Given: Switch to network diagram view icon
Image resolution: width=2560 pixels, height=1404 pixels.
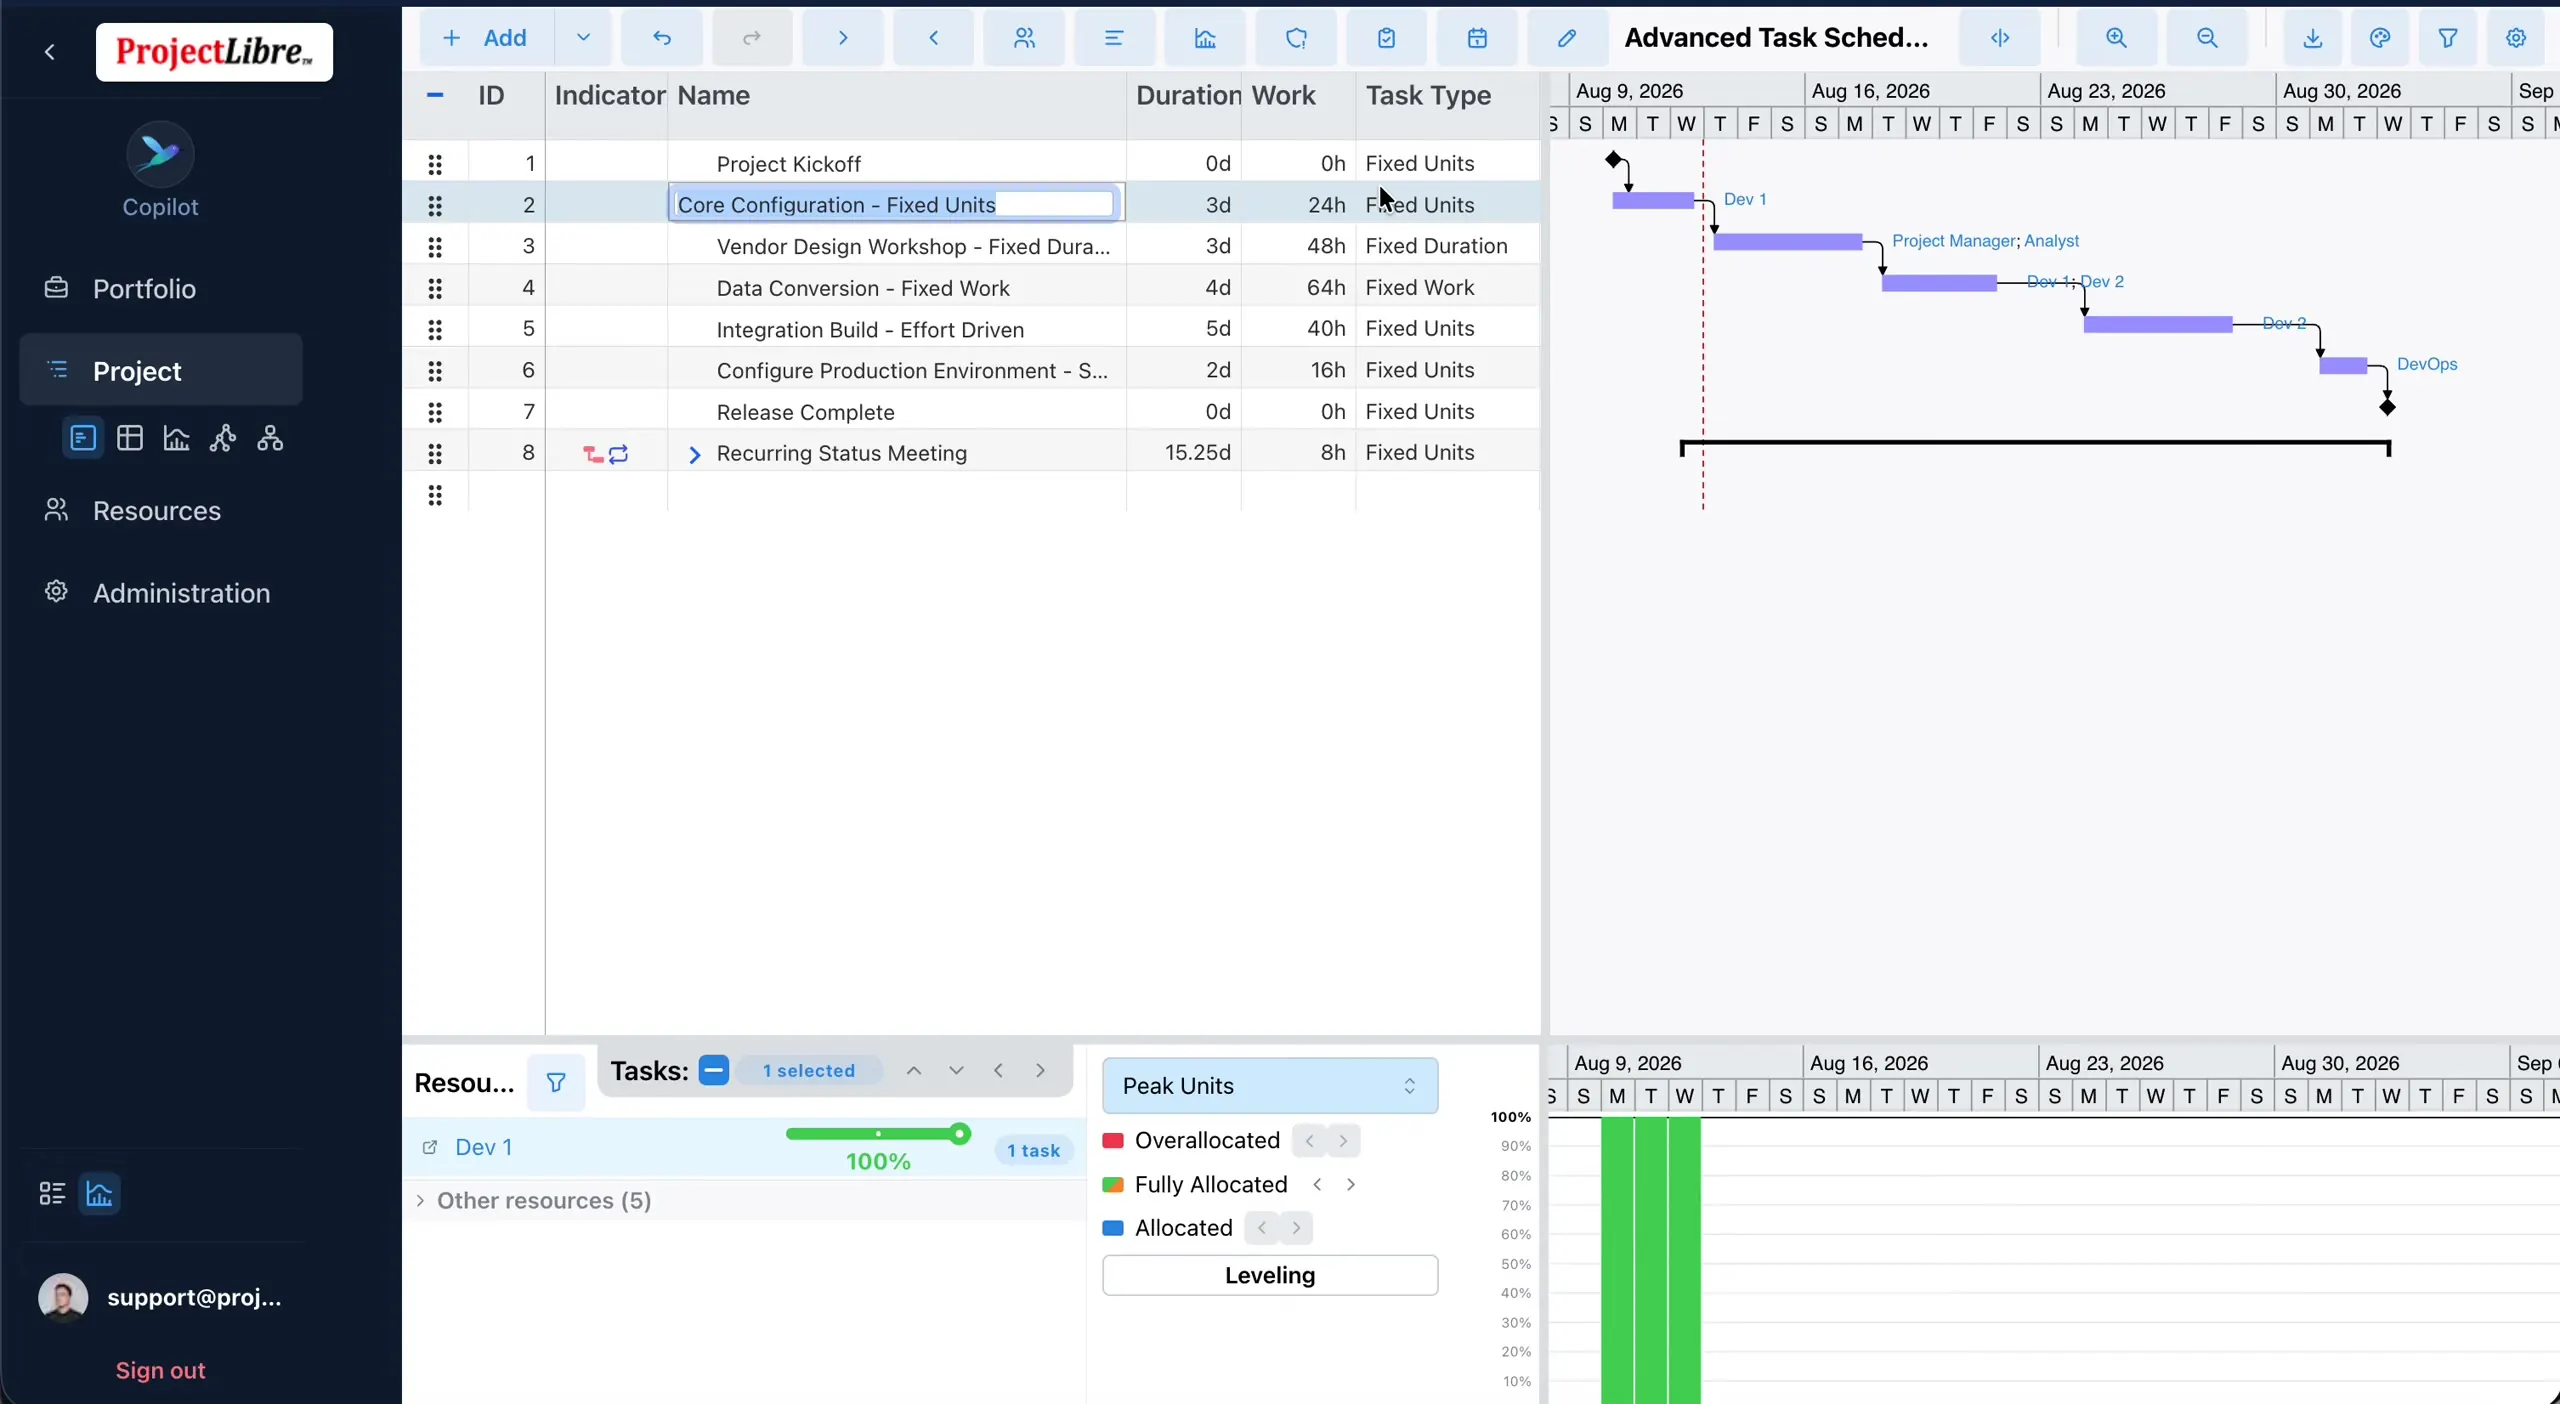Looking at the screenshot, I should tap(223, 438).
